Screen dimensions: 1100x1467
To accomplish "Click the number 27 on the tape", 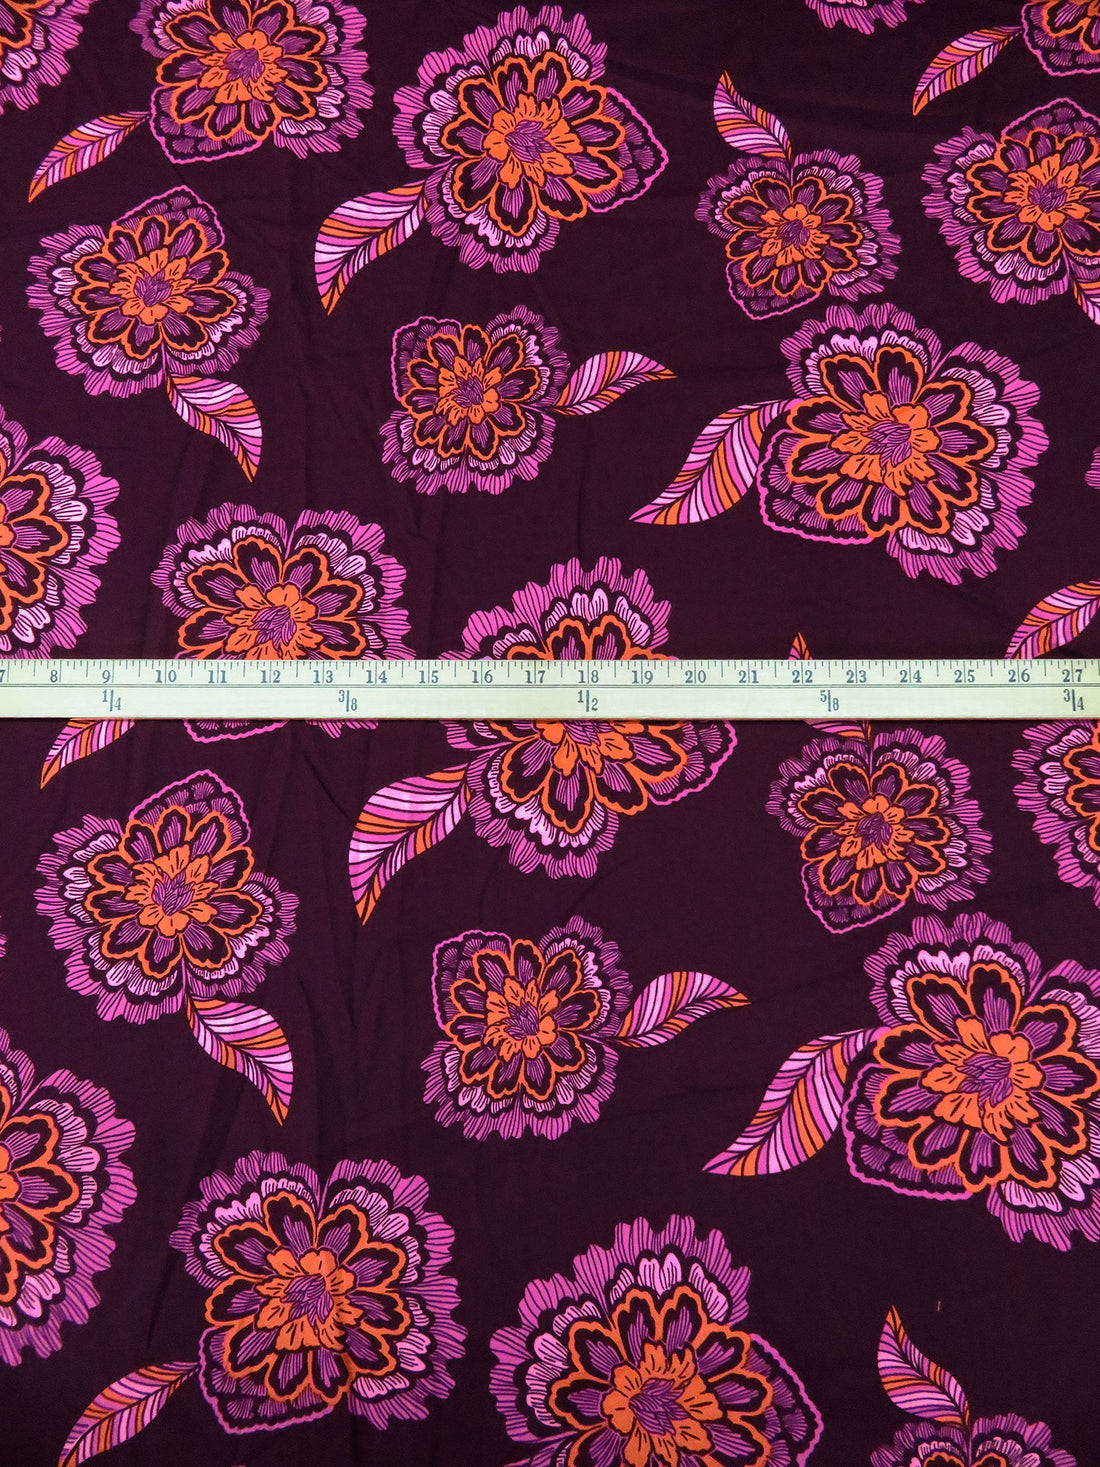I will 1072,676.
